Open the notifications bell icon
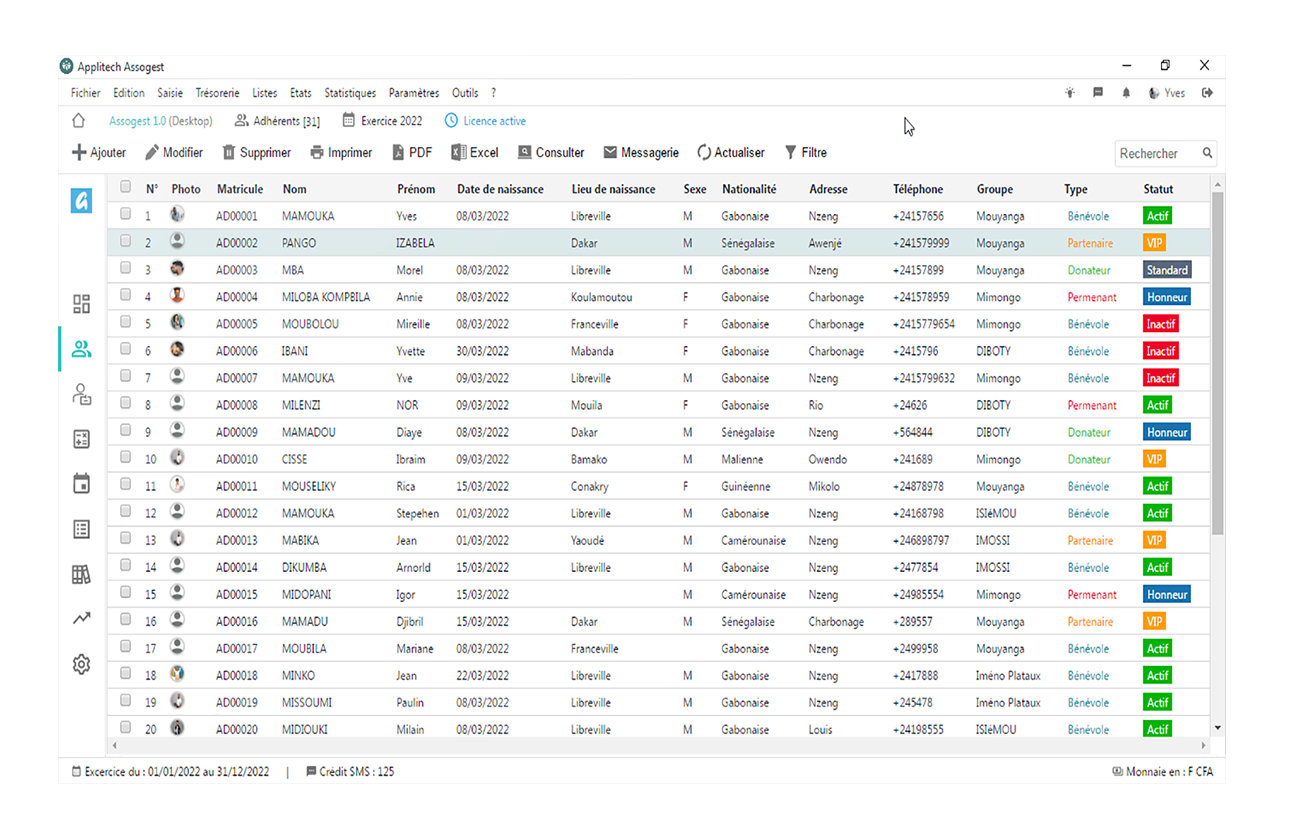1289x833 pixels. click(1126, 93)
